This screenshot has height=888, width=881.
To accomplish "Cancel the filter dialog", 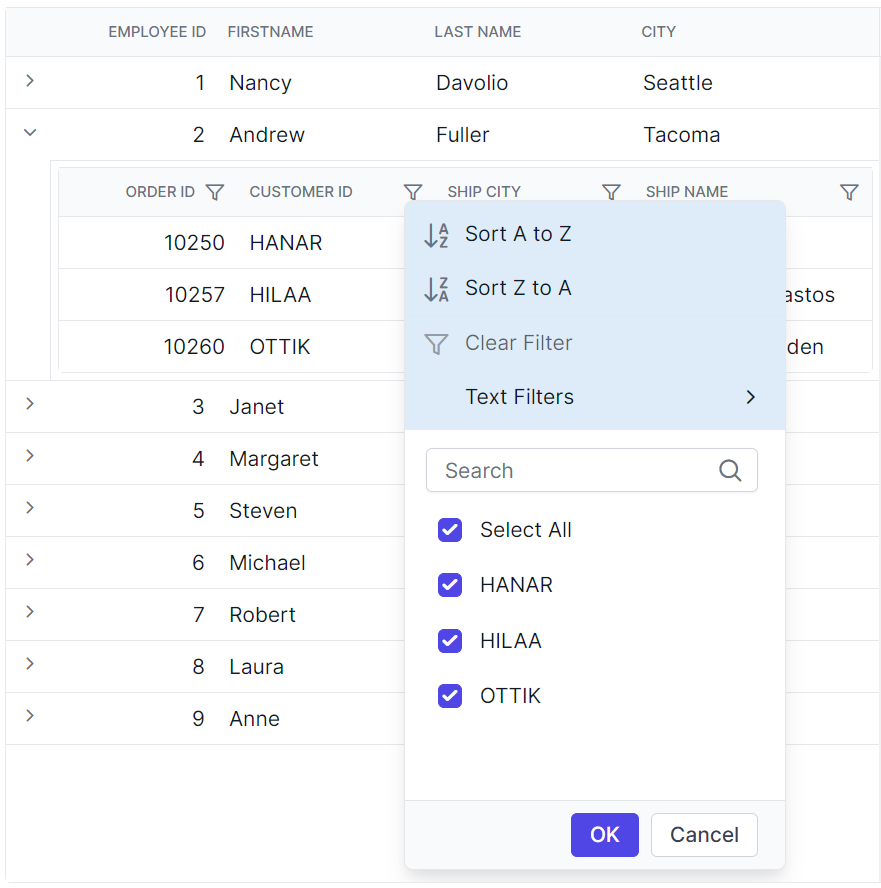I will pos(704,835).
